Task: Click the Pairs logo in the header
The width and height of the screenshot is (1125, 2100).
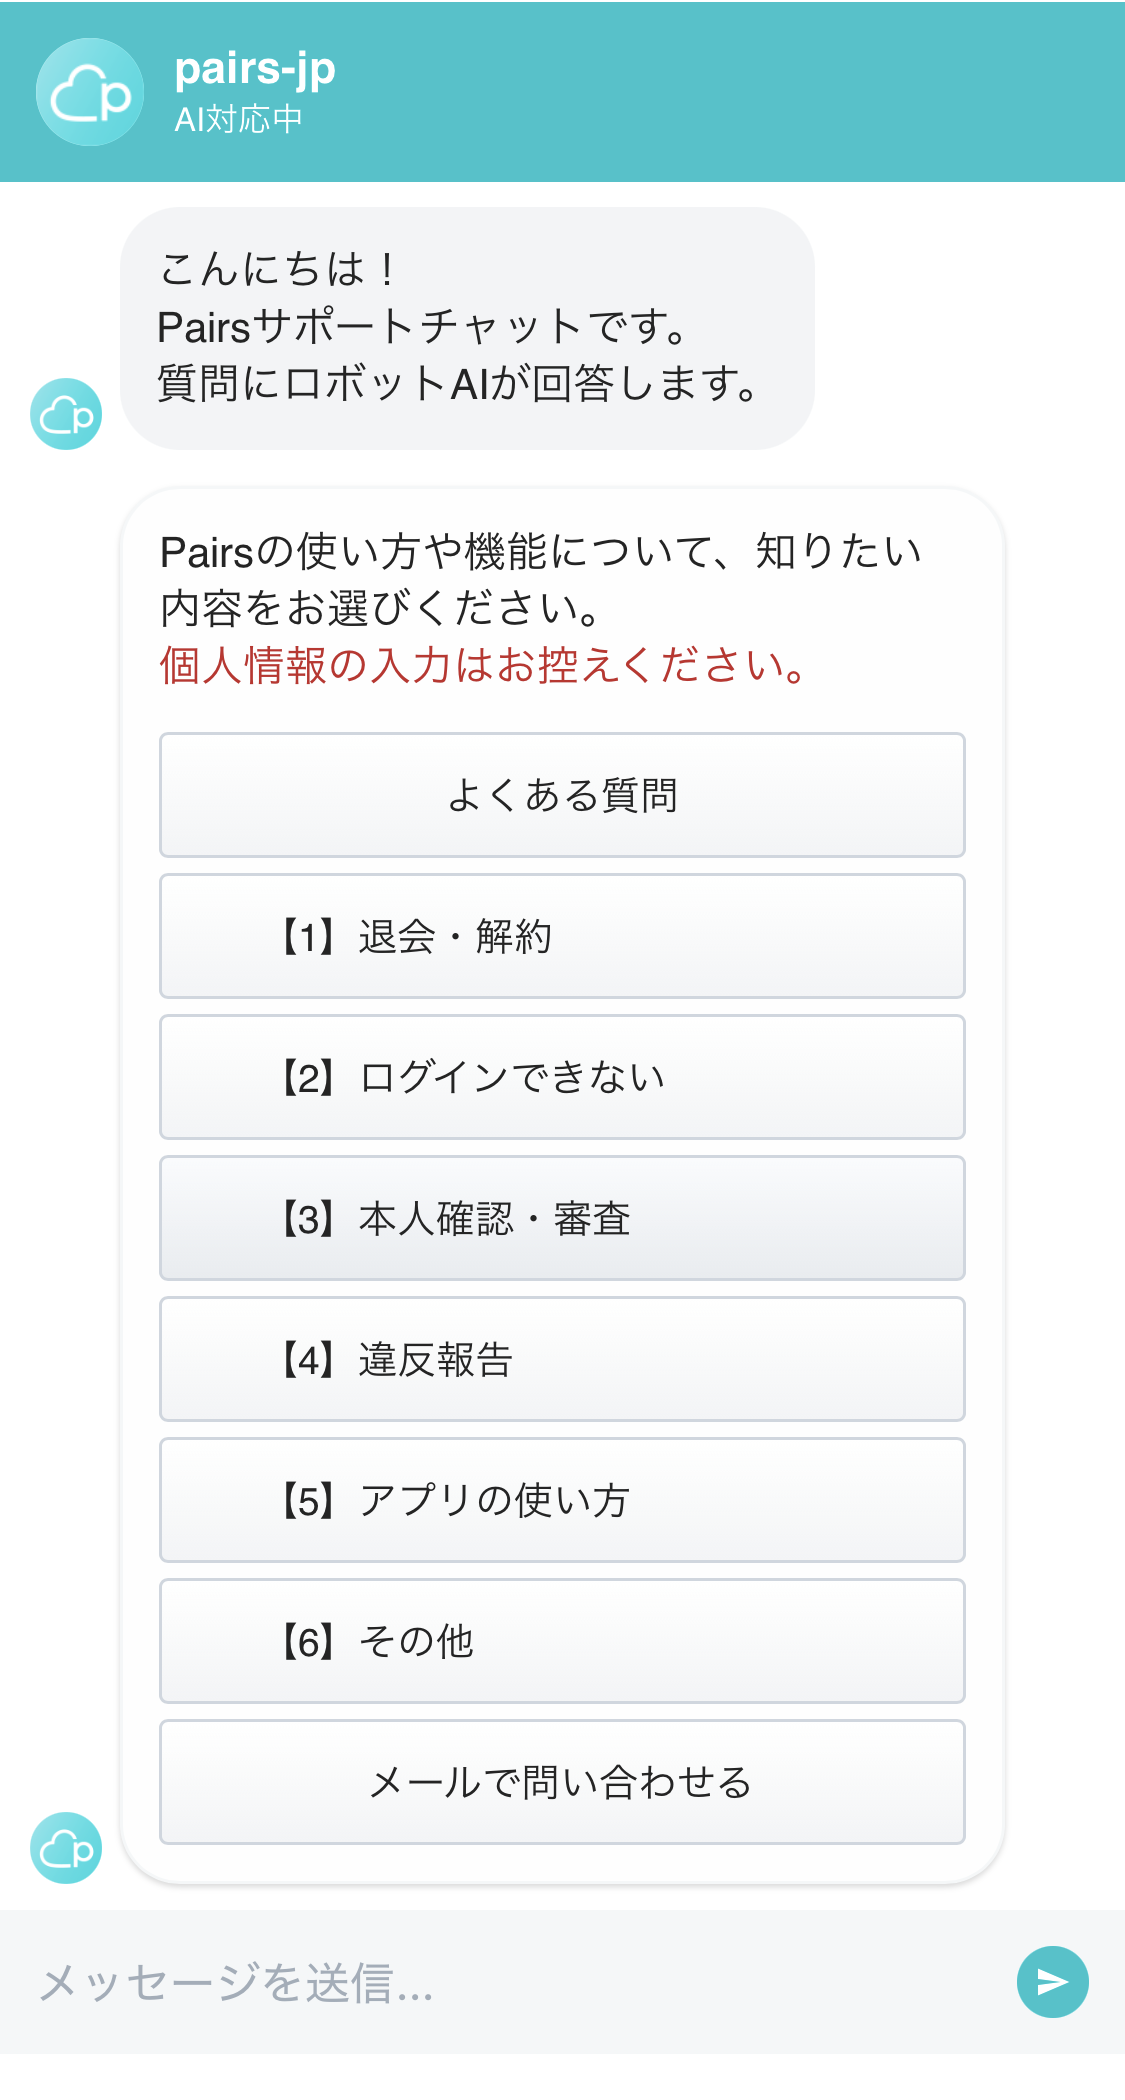Action: (90, 92)
